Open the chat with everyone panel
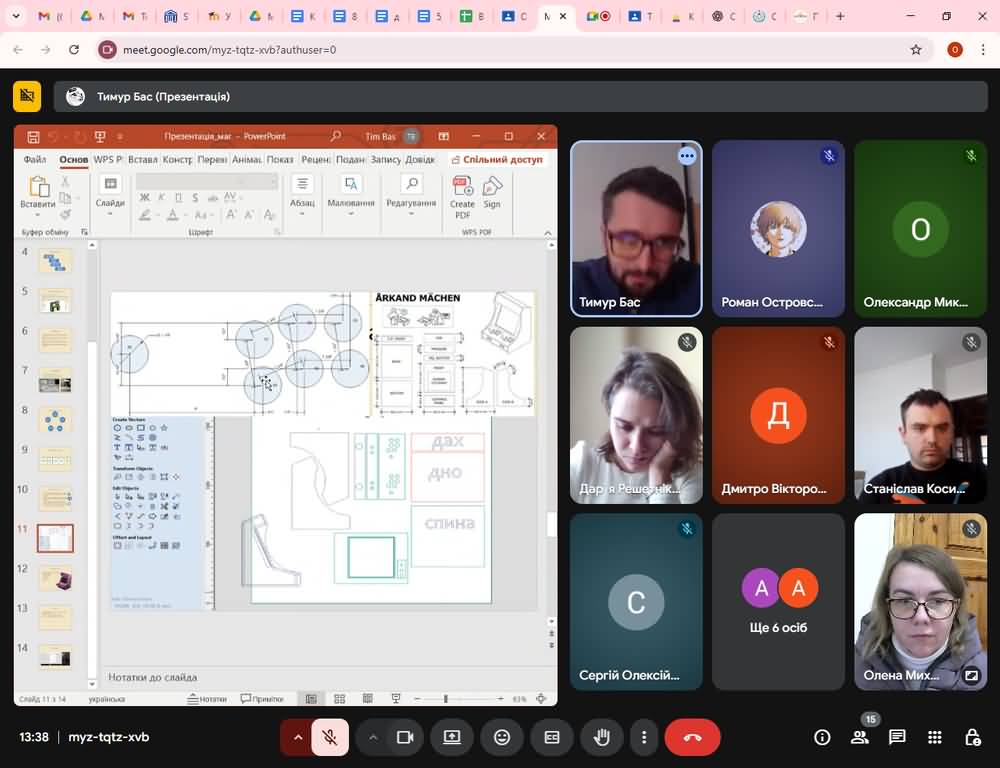This screenshot has width=1000, height=768. (x=897, y=737)
